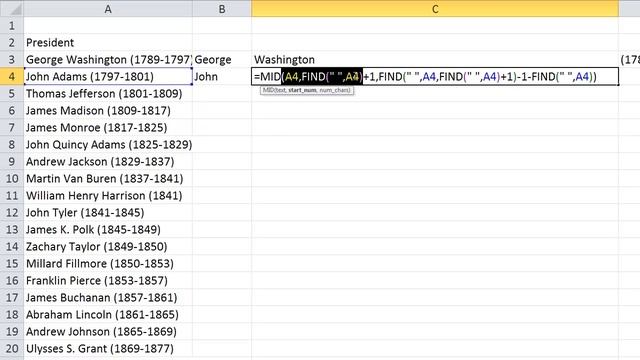640x360 pixels.
Task: Select row 19 header
Action: (11, 332)
